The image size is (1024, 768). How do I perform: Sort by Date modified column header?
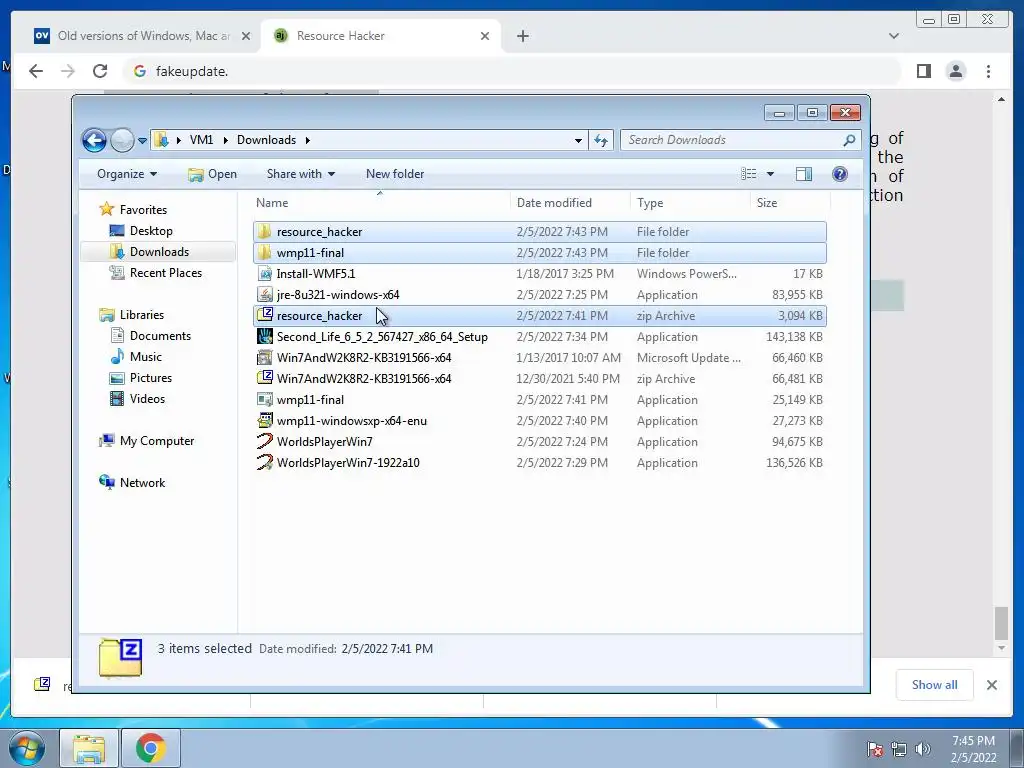[x=554, y=202]
